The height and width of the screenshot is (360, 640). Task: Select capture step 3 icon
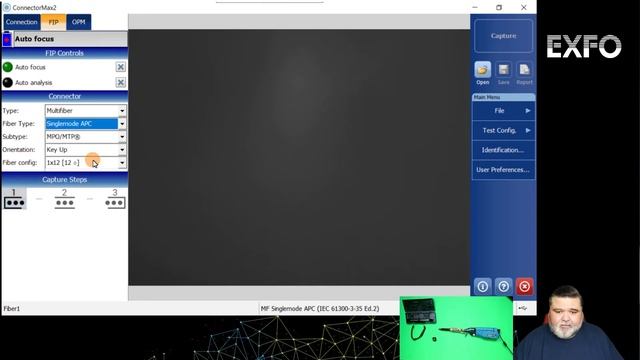pos(115,199)
